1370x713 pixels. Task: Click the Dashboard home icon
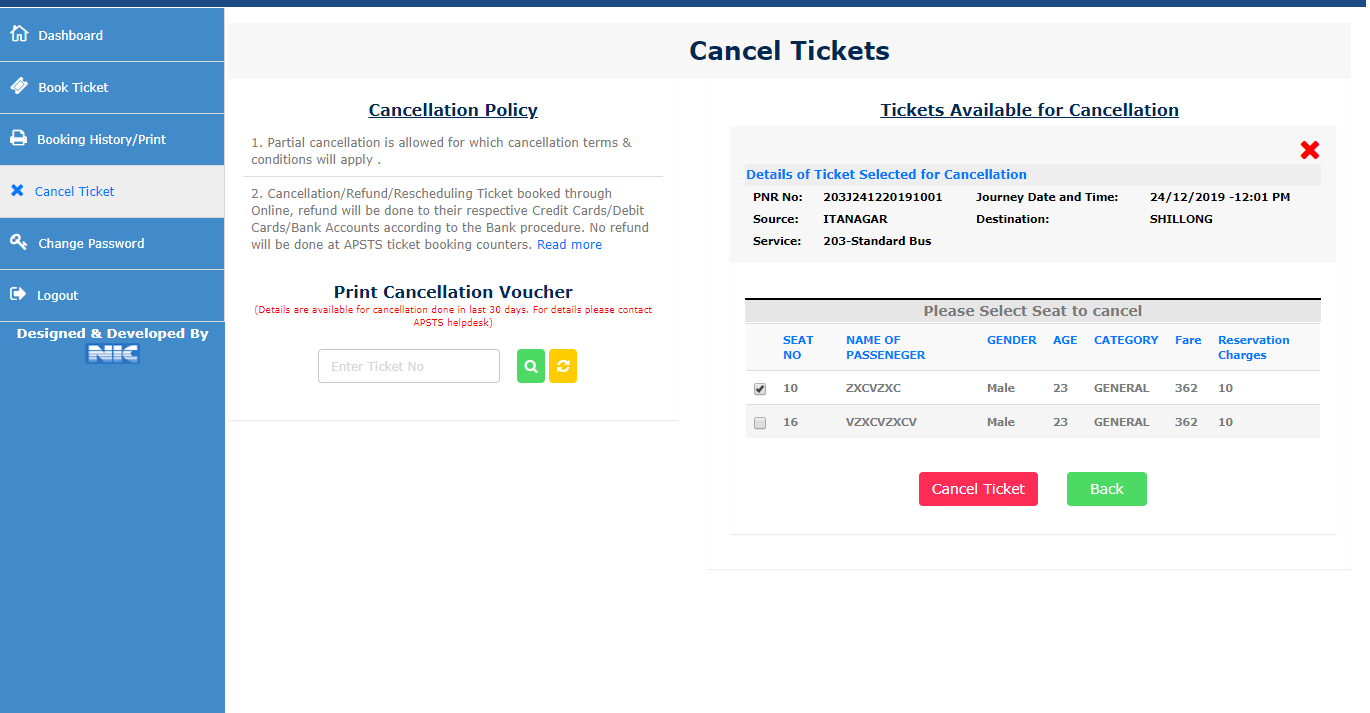pyautogui.click(x=19, y=34)
